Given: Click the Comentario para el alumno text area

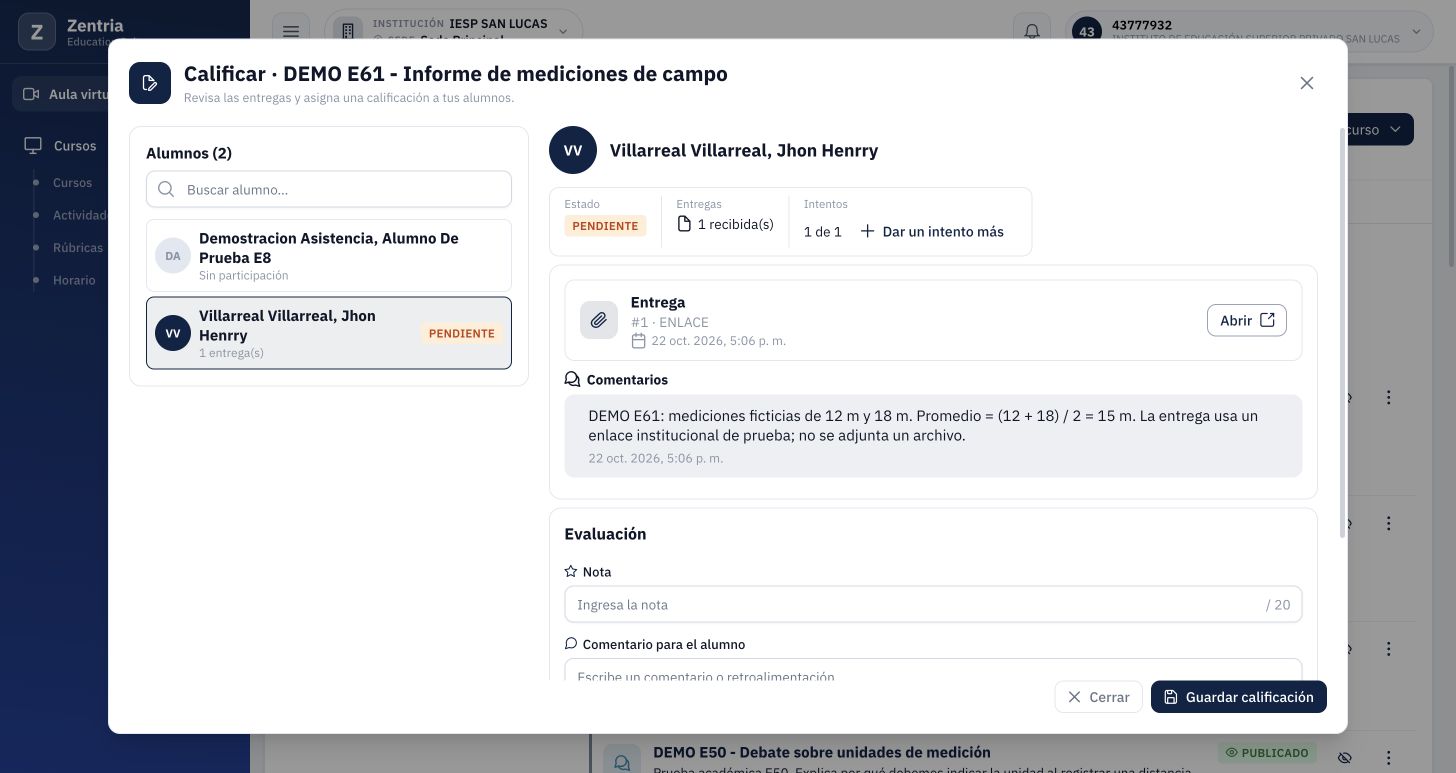Looking at the screenshot, I should (x=933, y=670).
